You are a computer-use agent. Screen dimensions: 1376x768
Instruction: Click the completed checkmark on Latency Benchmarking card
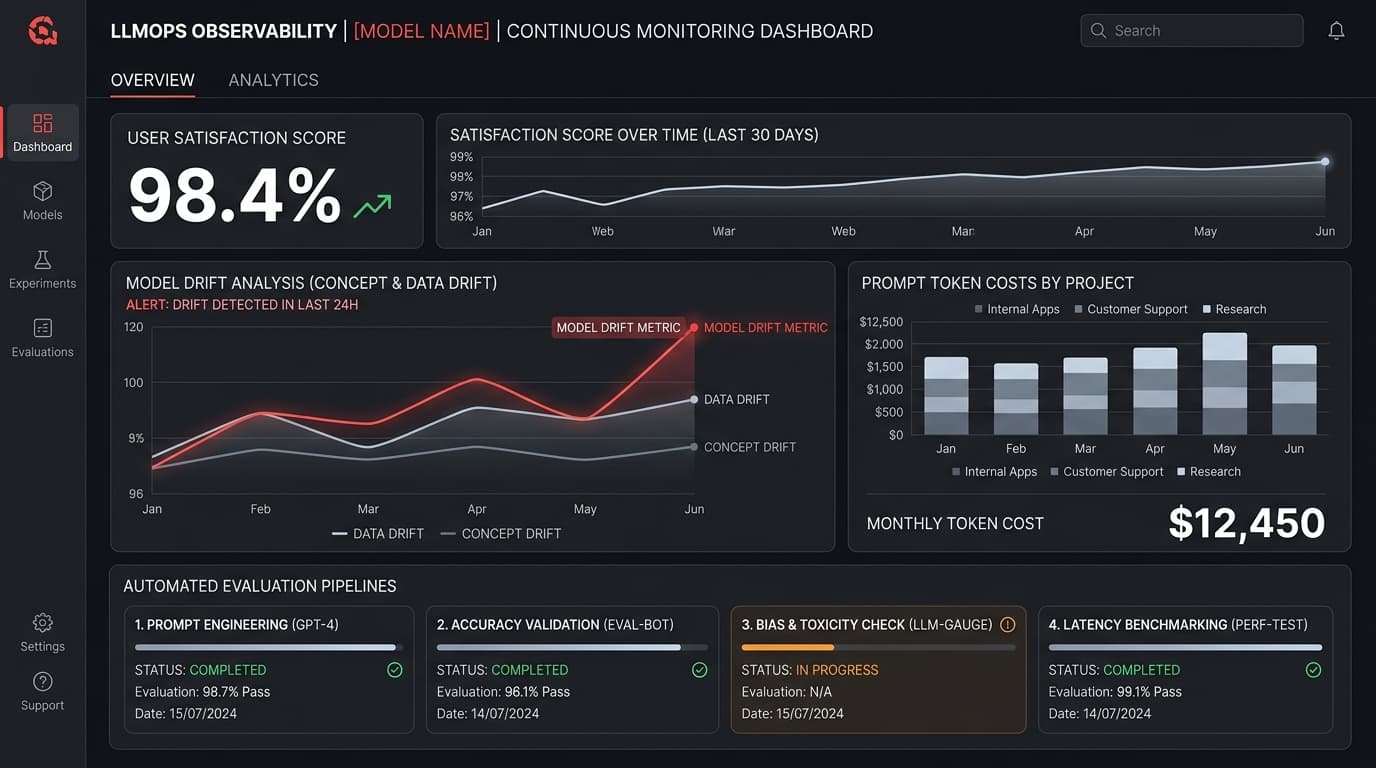(1314, 670)
